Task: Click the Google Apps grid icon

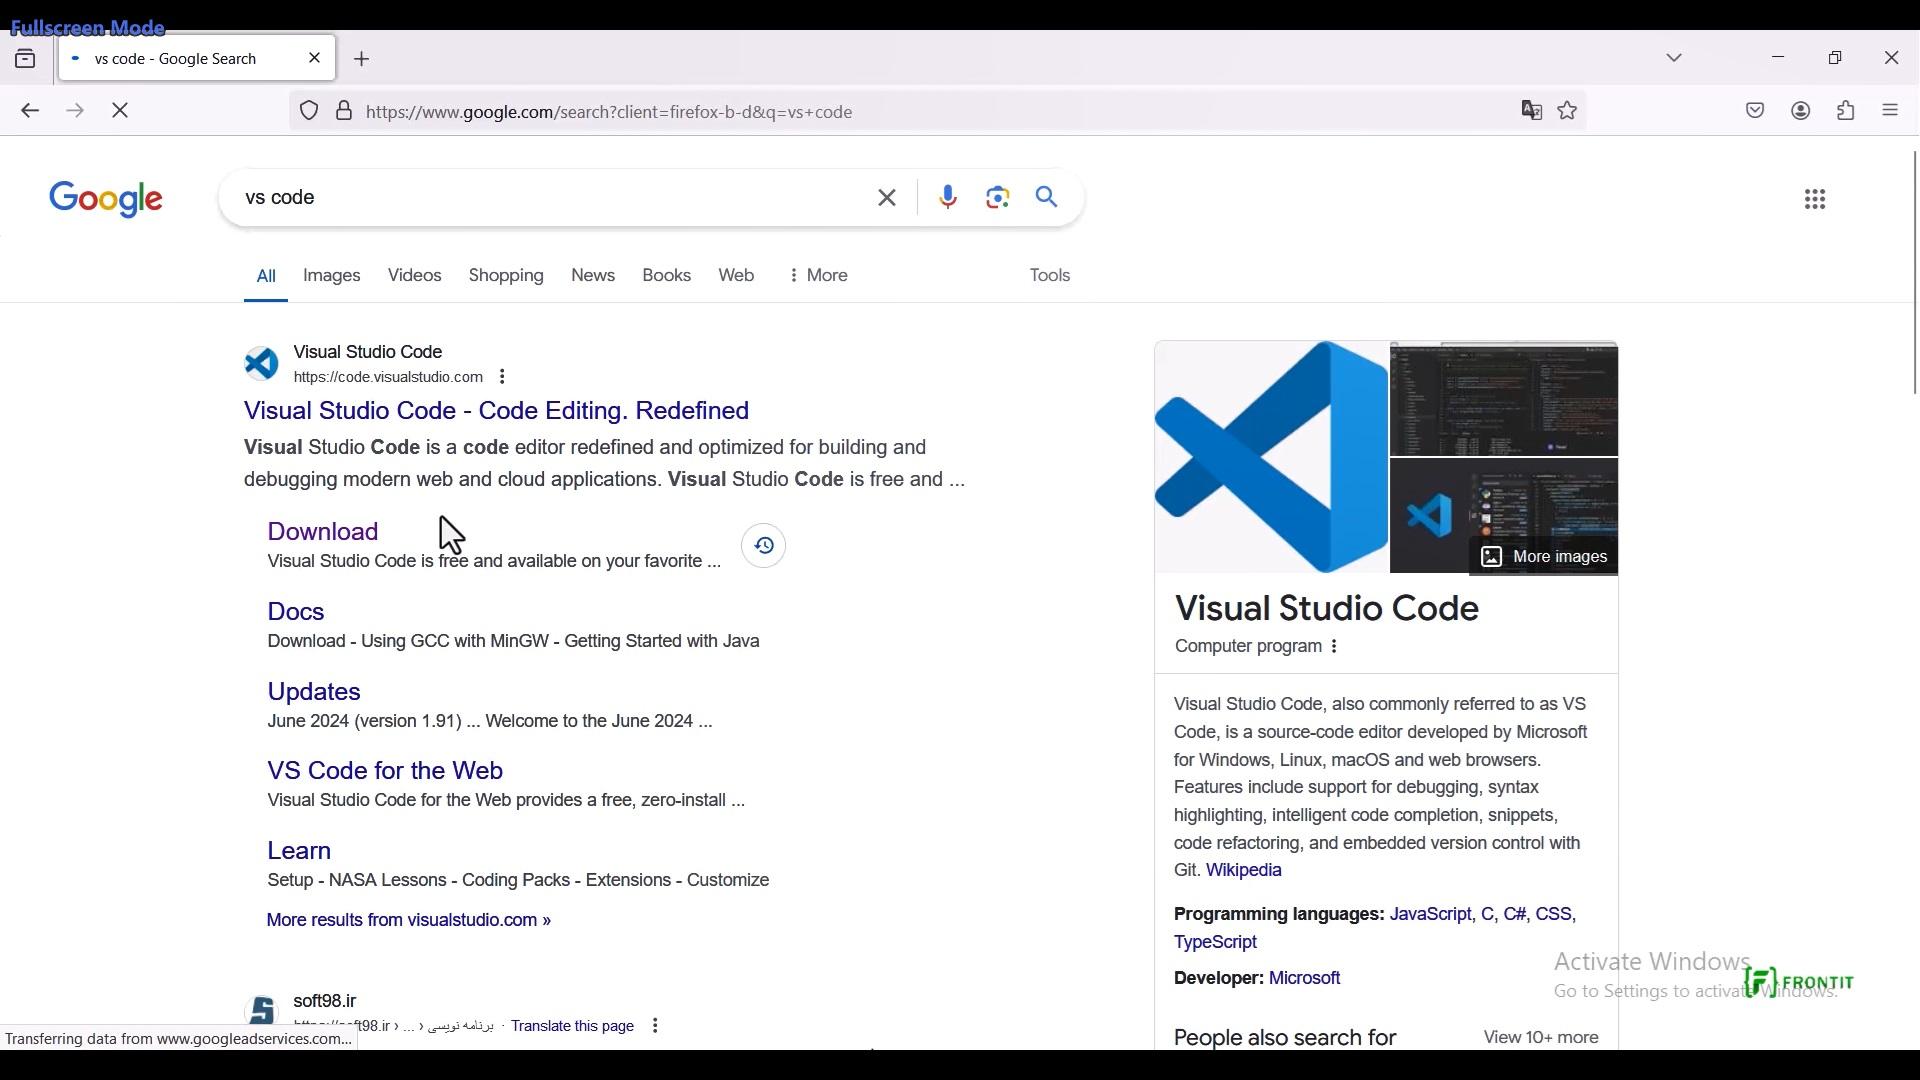Action: 1815,200
